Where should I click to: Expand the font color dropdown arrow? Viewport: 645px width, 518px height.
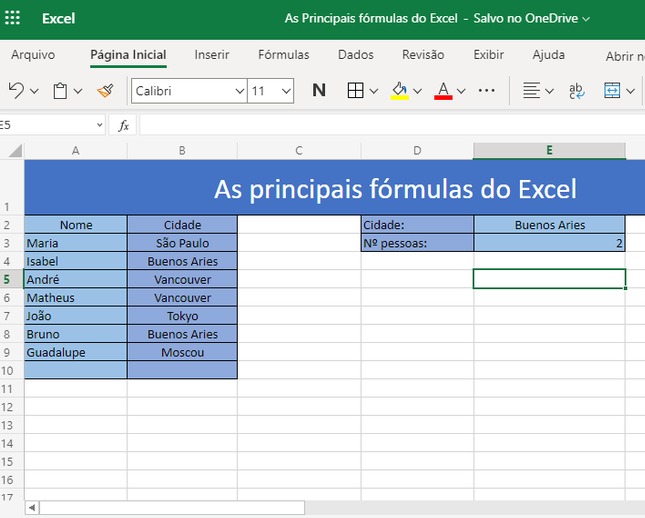coord(461,91)
